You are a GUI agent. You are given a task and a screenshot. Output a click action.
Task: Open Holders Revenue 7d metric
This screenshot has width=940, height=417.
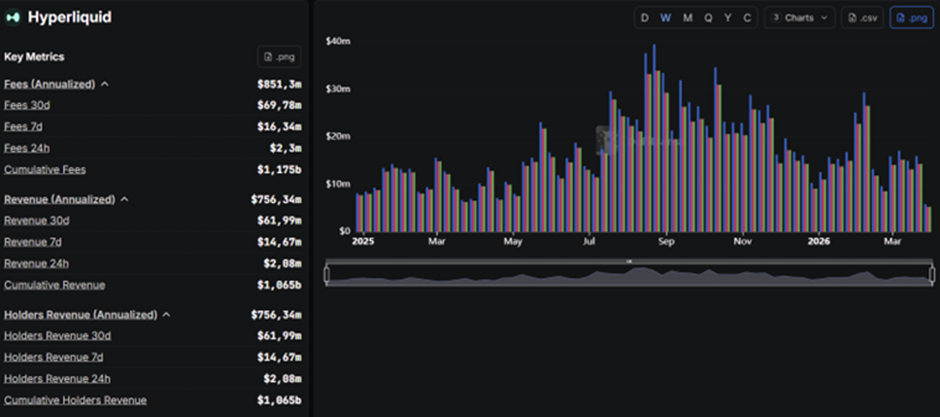(53, 357)
